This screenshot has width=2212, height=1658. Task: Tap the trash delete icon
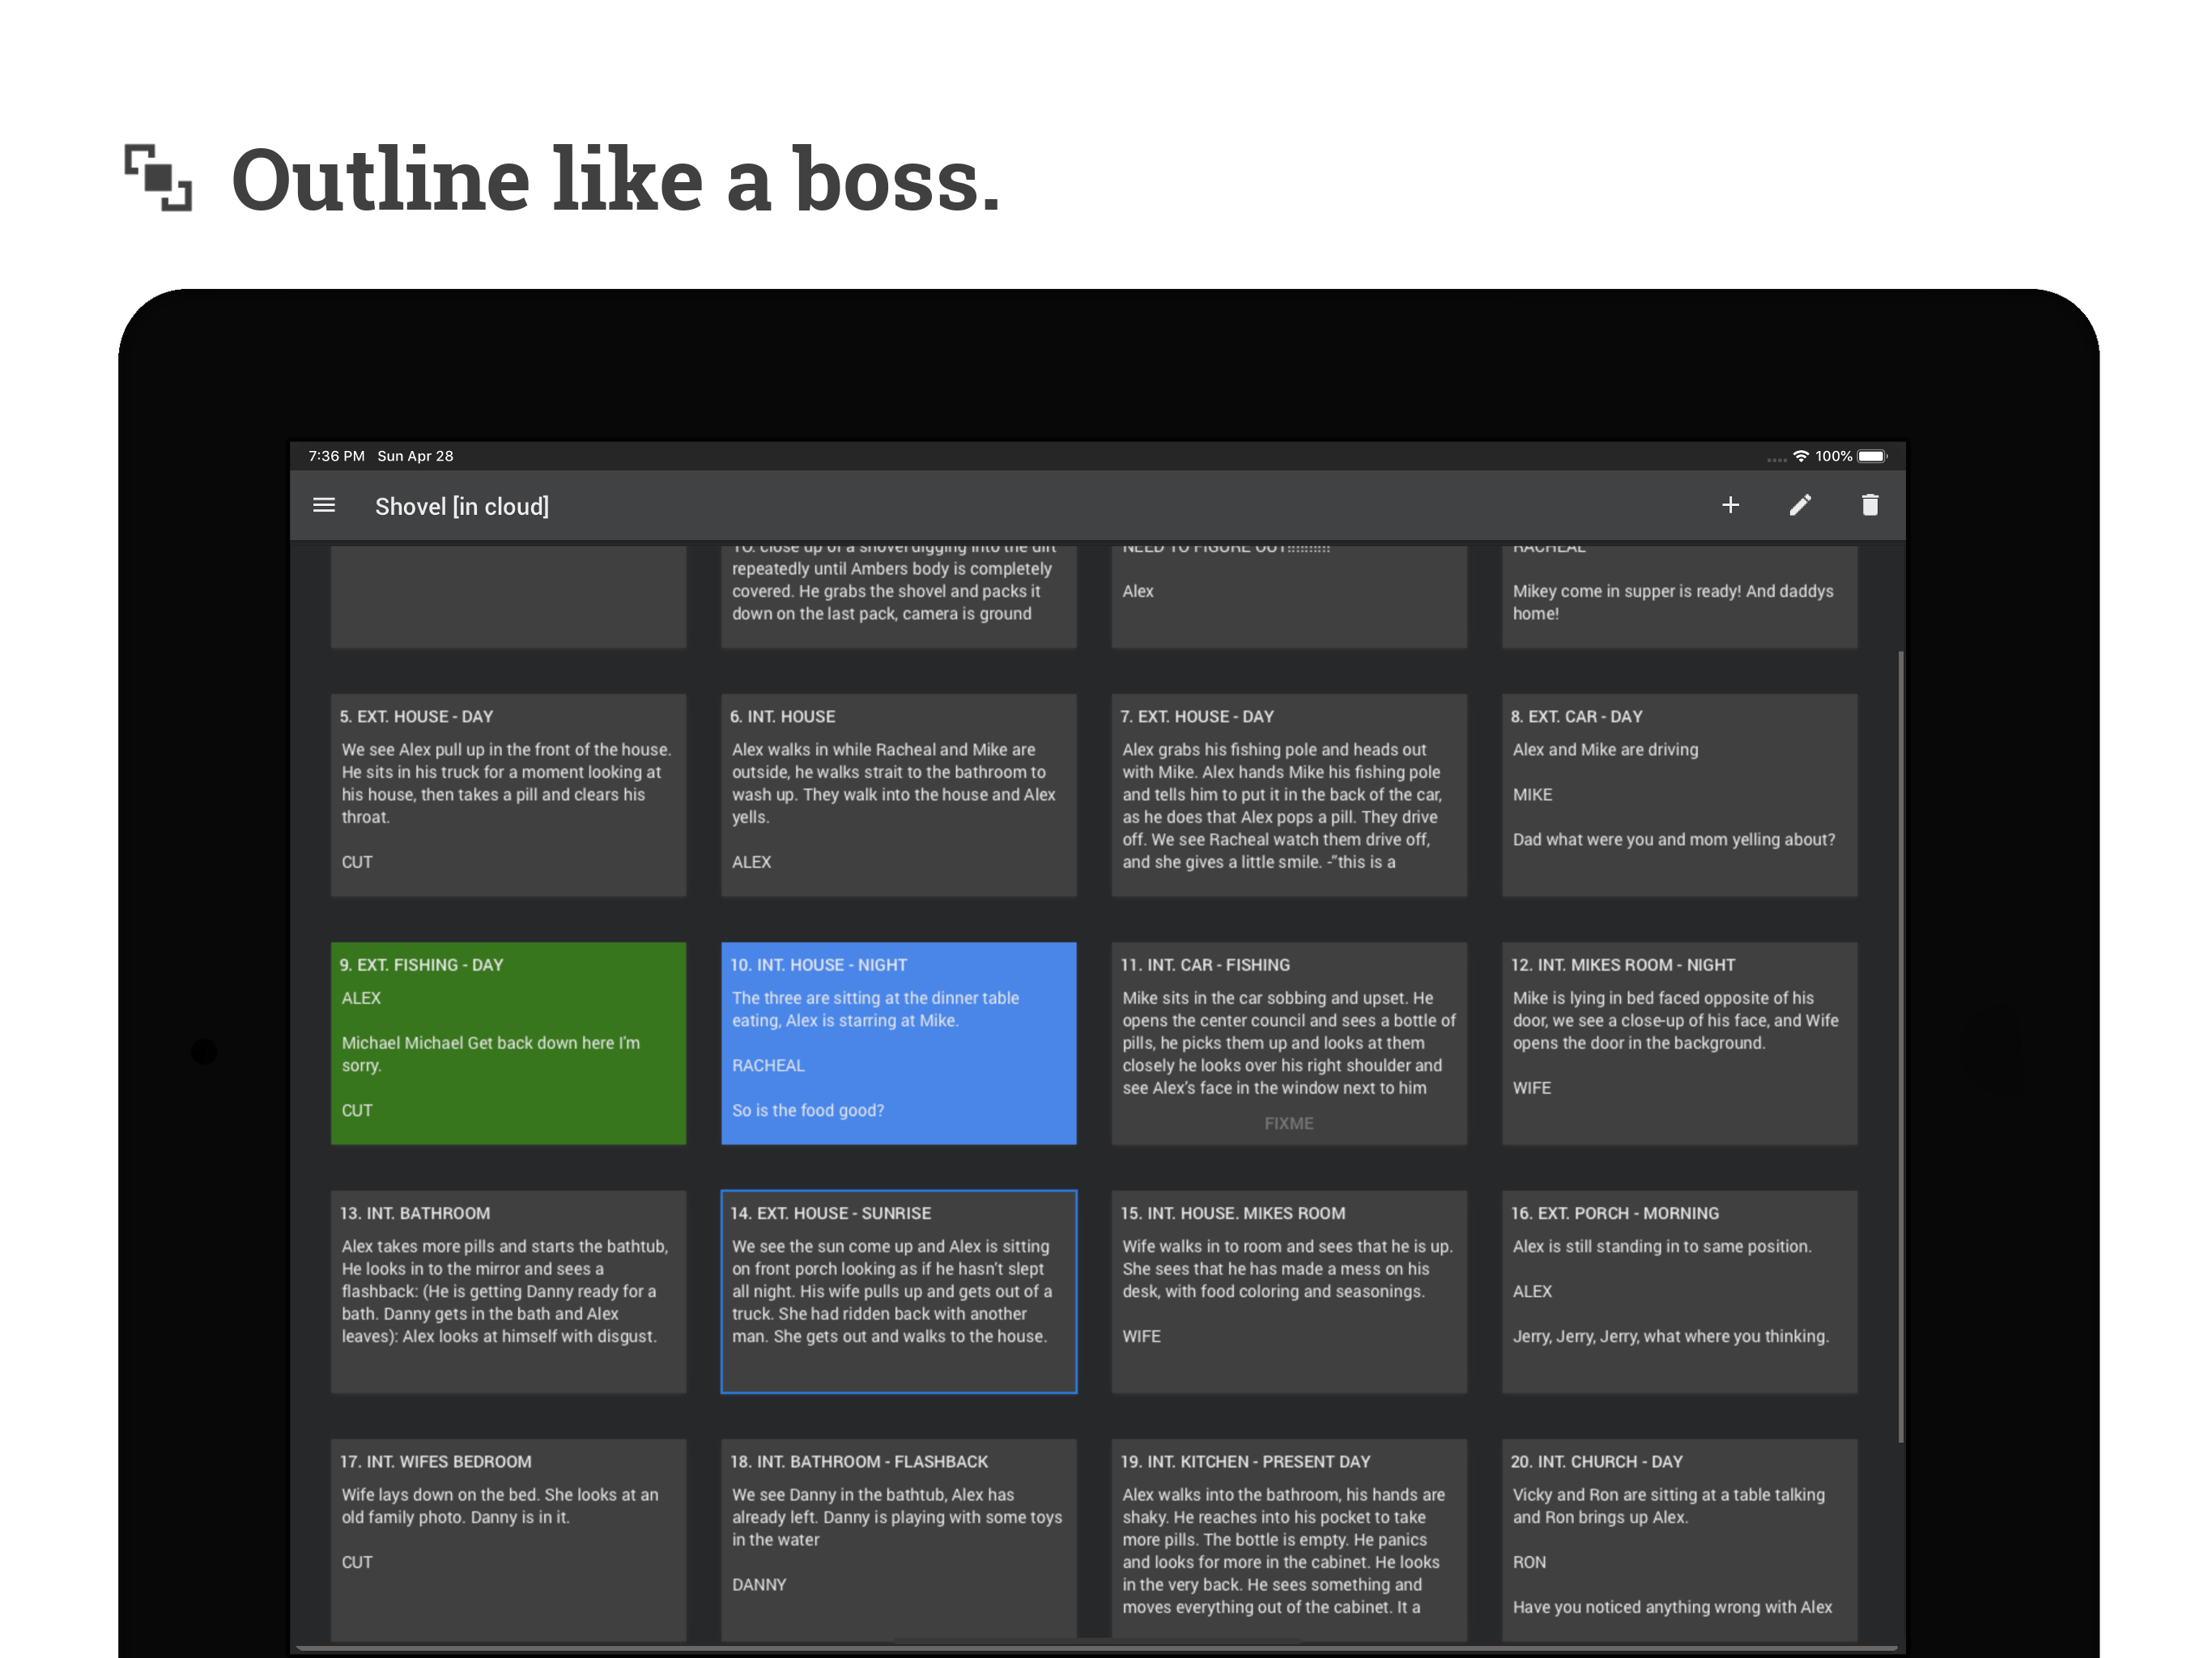tap(1869, 506)
